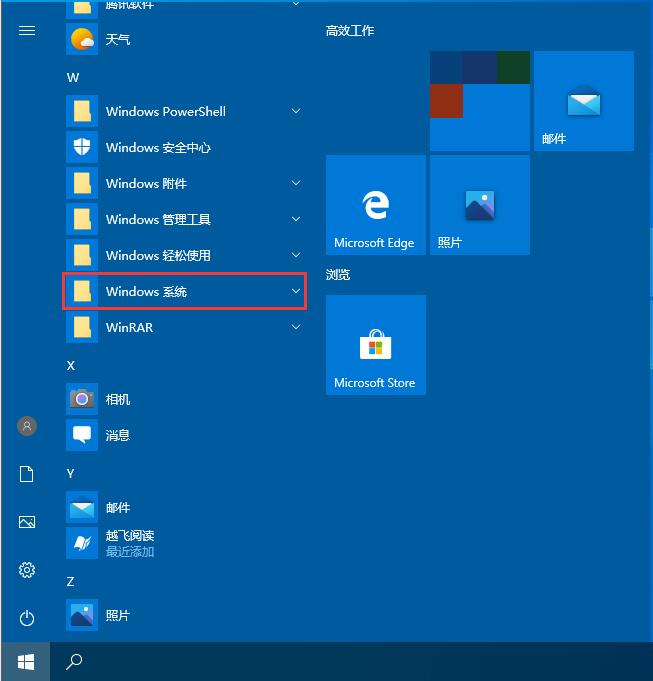Open the 天气 weather app icon
Image resolution: width=653 pixels, height=681 pixels.
click(x=82, y=39)
